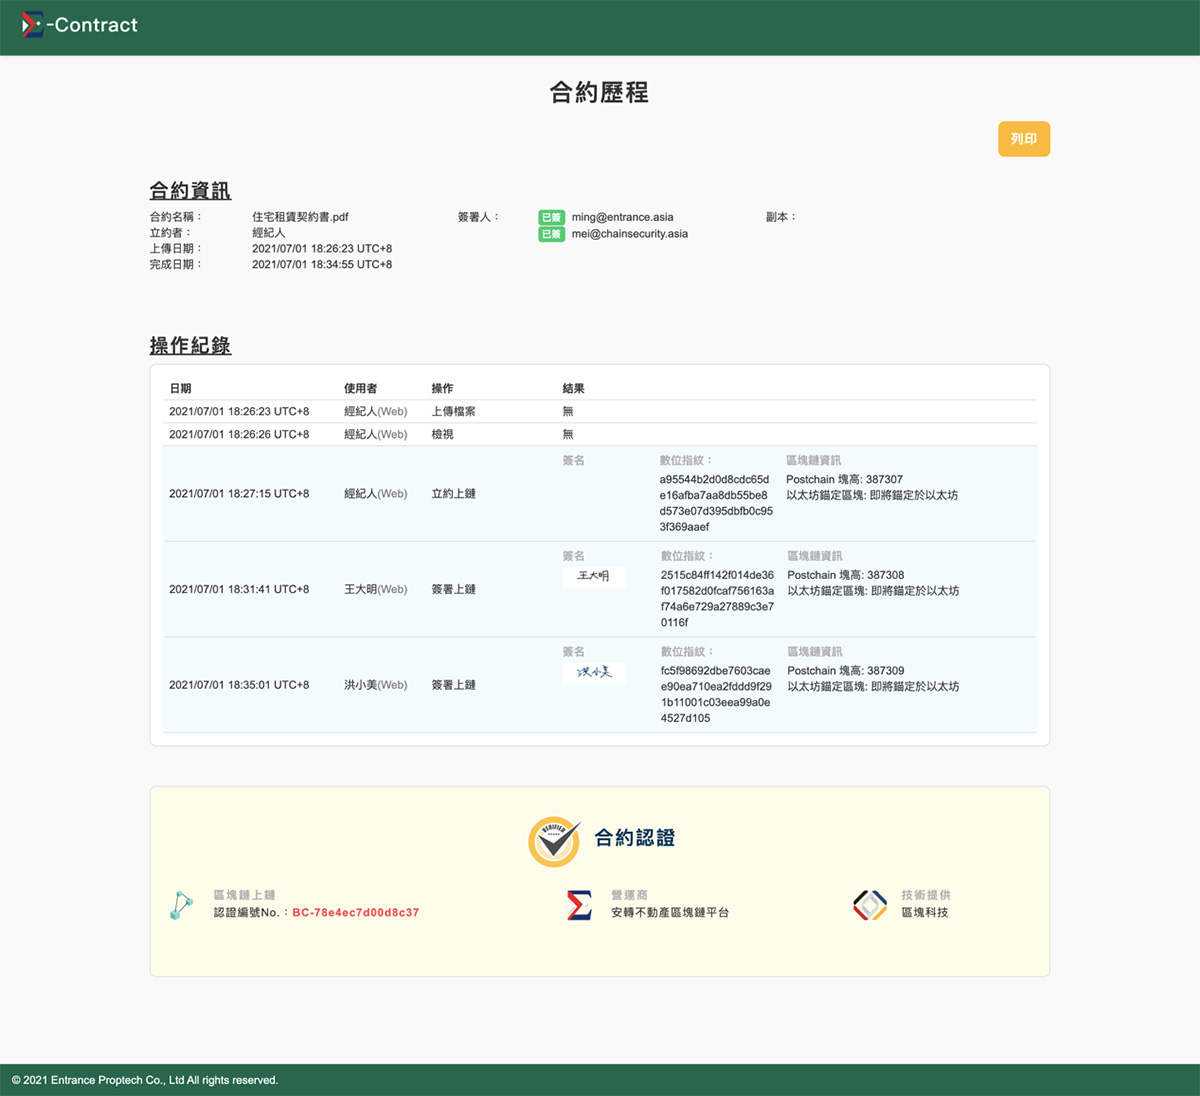This screenshot has height=1096, width=1200.
Task: Click 簽署上鏈 in 洪小美 row
Action: point(453,685)
